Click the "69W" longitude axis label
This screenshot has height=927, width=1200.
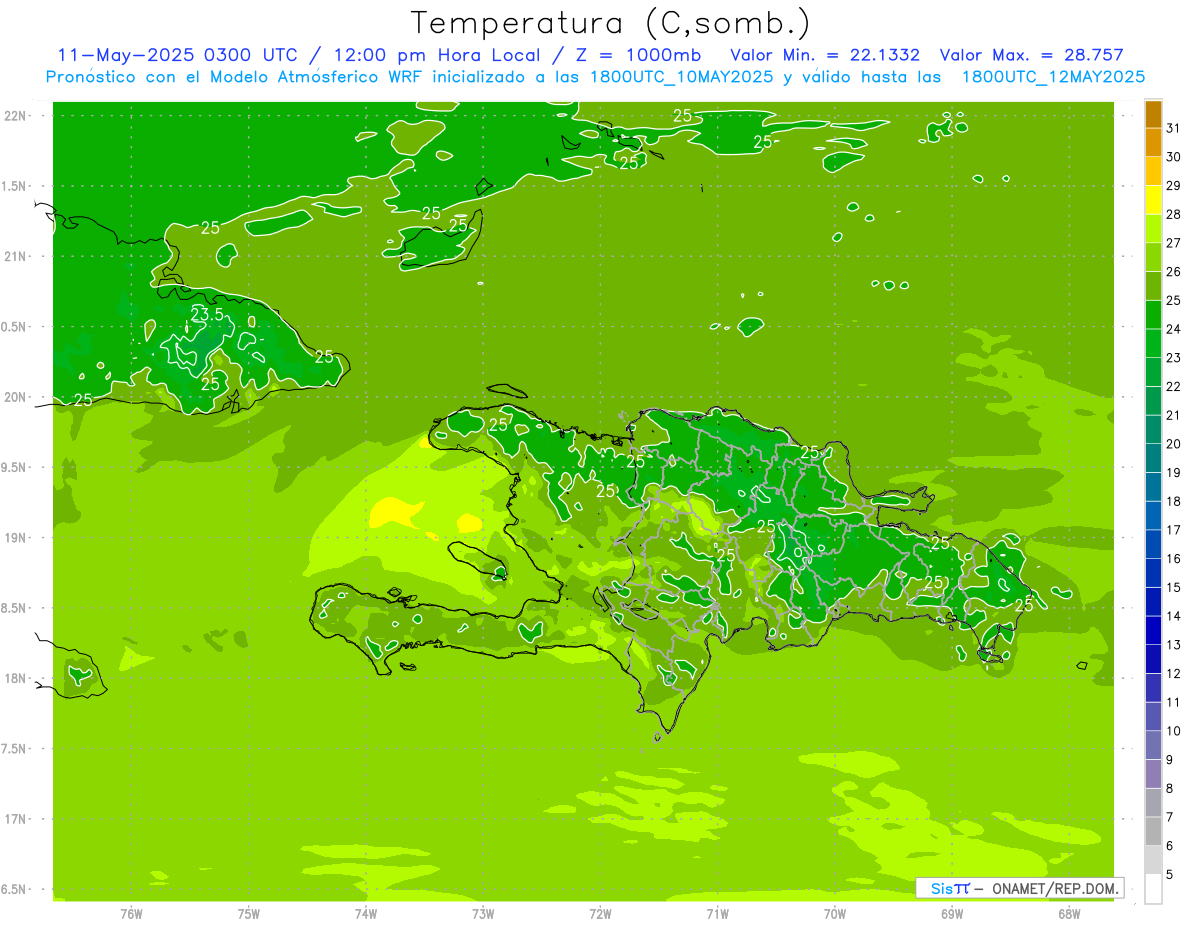952,914
